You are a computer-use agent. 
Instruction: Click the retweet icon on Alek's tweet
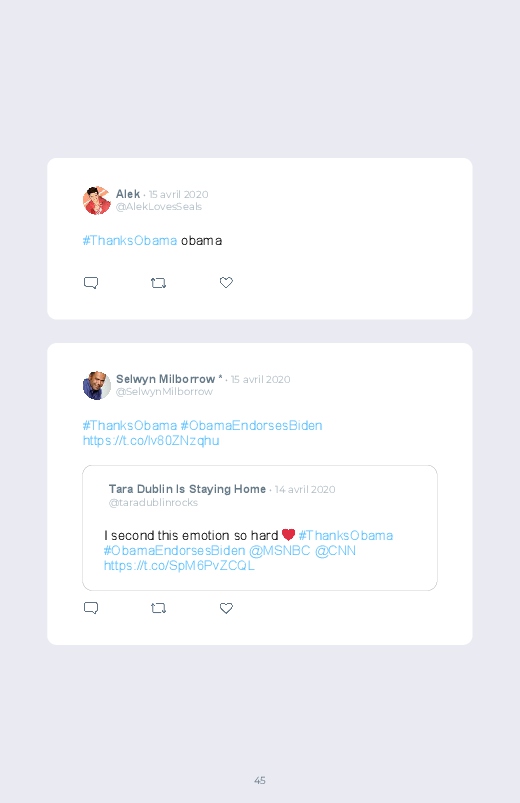point(158,283)
